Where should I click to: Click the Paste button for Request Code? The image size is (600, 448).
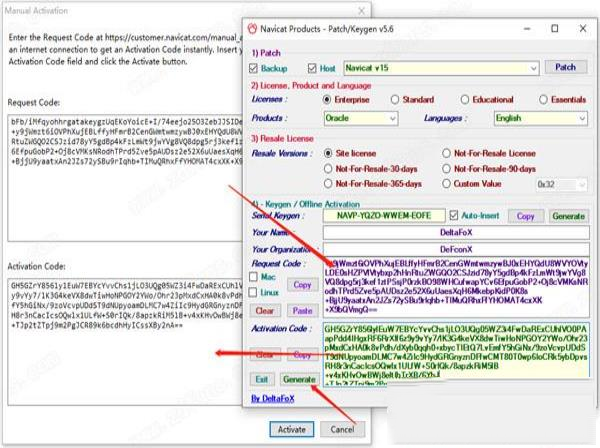302,311
